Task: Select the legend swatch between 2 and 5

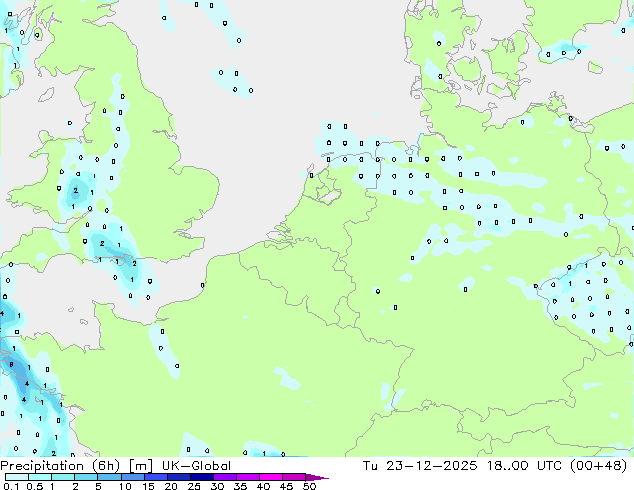Action: click(86, 477)
